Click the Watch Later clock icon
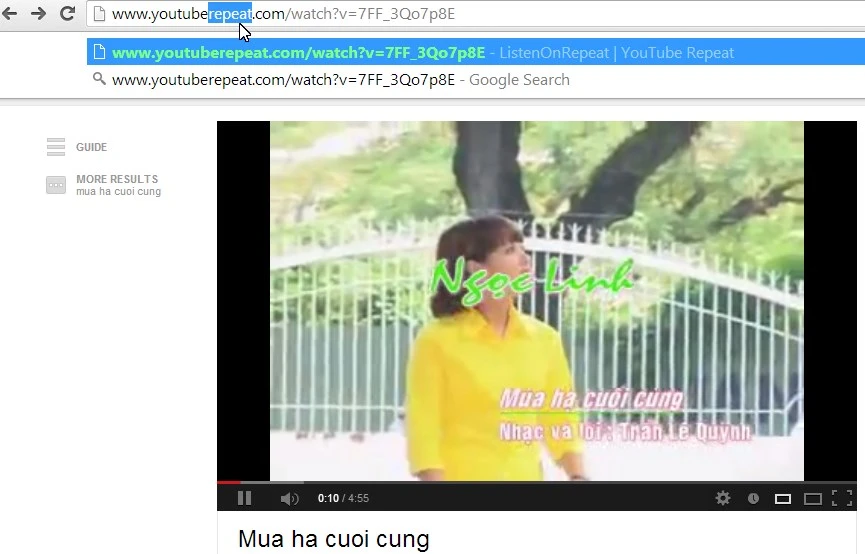 pos(753,498)
